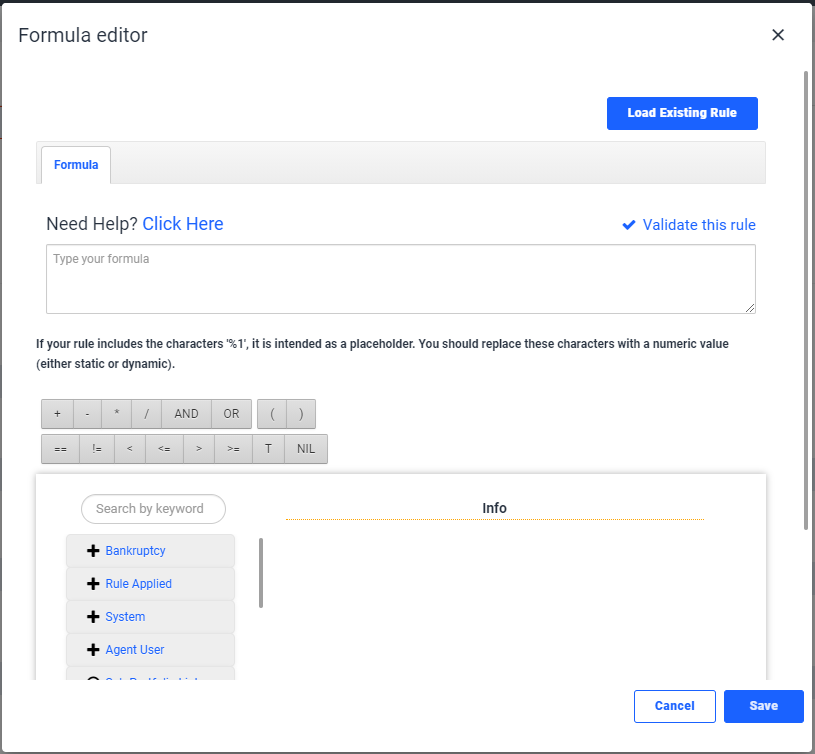Screen dimensions: 815x754
Task: Insert the multiply asterisk operator
Action: click(x=116, y=414)
